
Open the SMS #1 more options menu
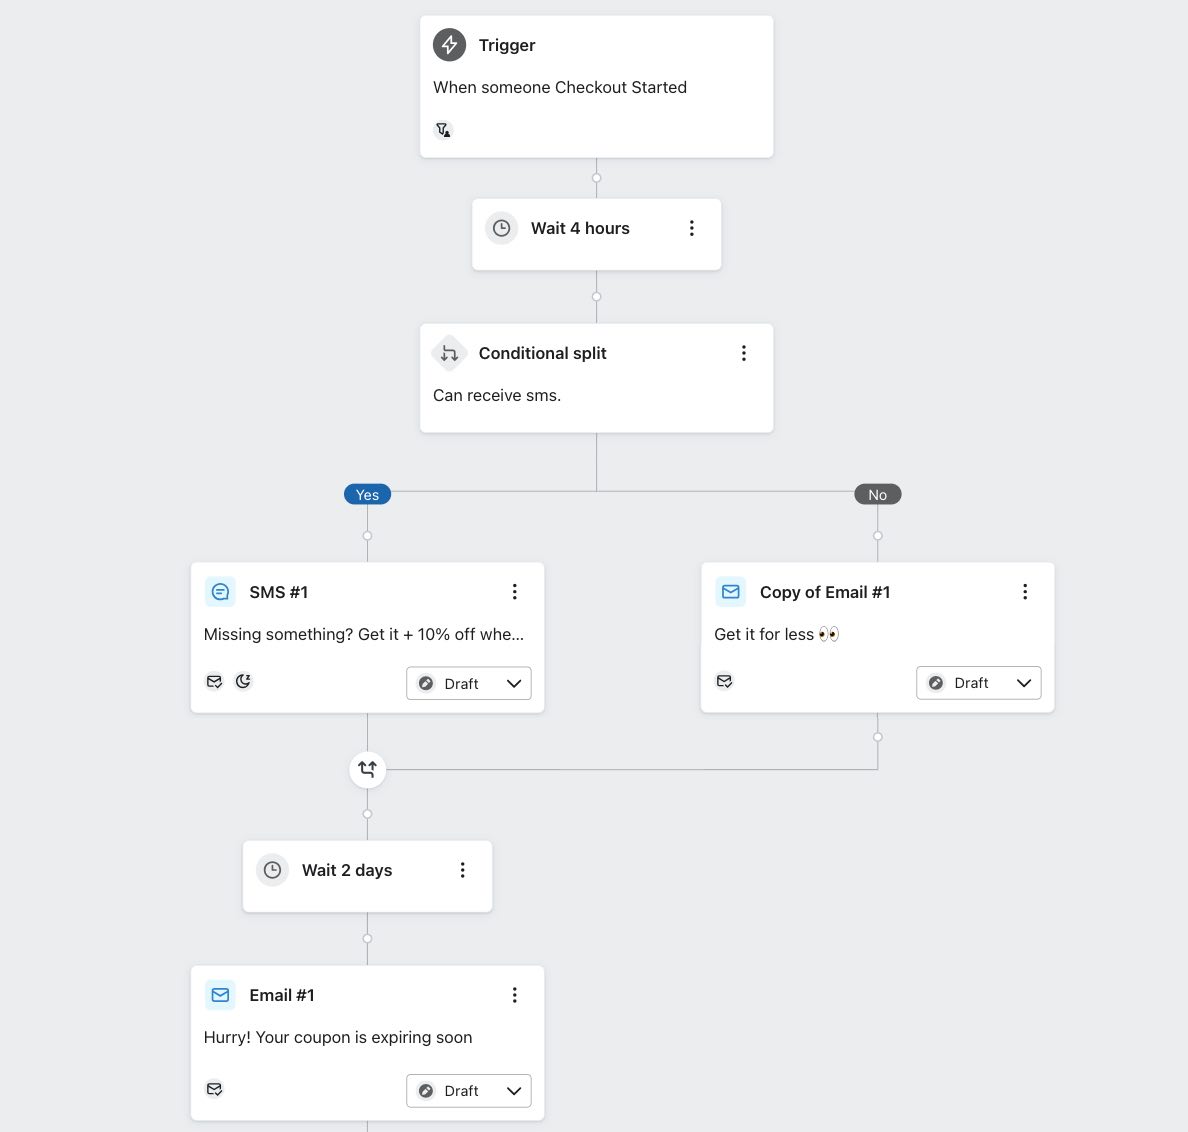[x=514, y=592]
